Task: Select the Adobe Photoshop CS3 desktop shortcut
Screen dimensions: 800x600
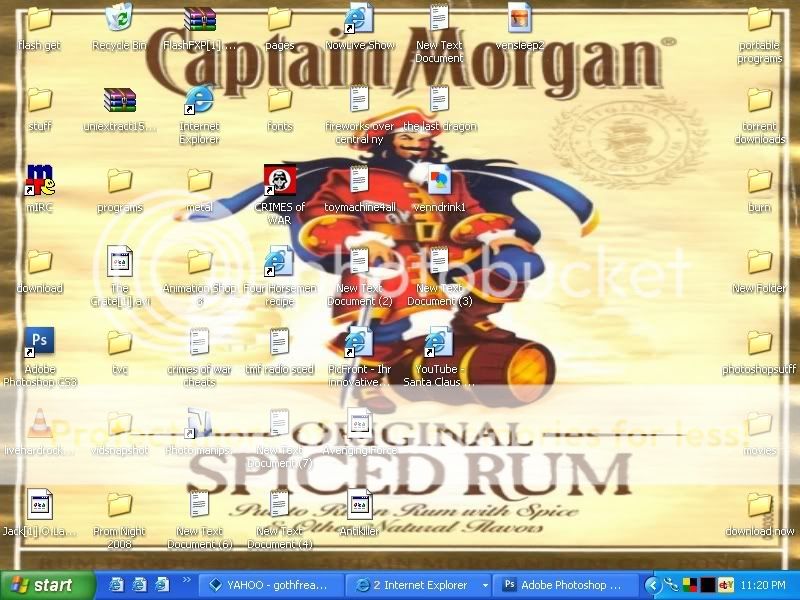Action: [39, 343]
